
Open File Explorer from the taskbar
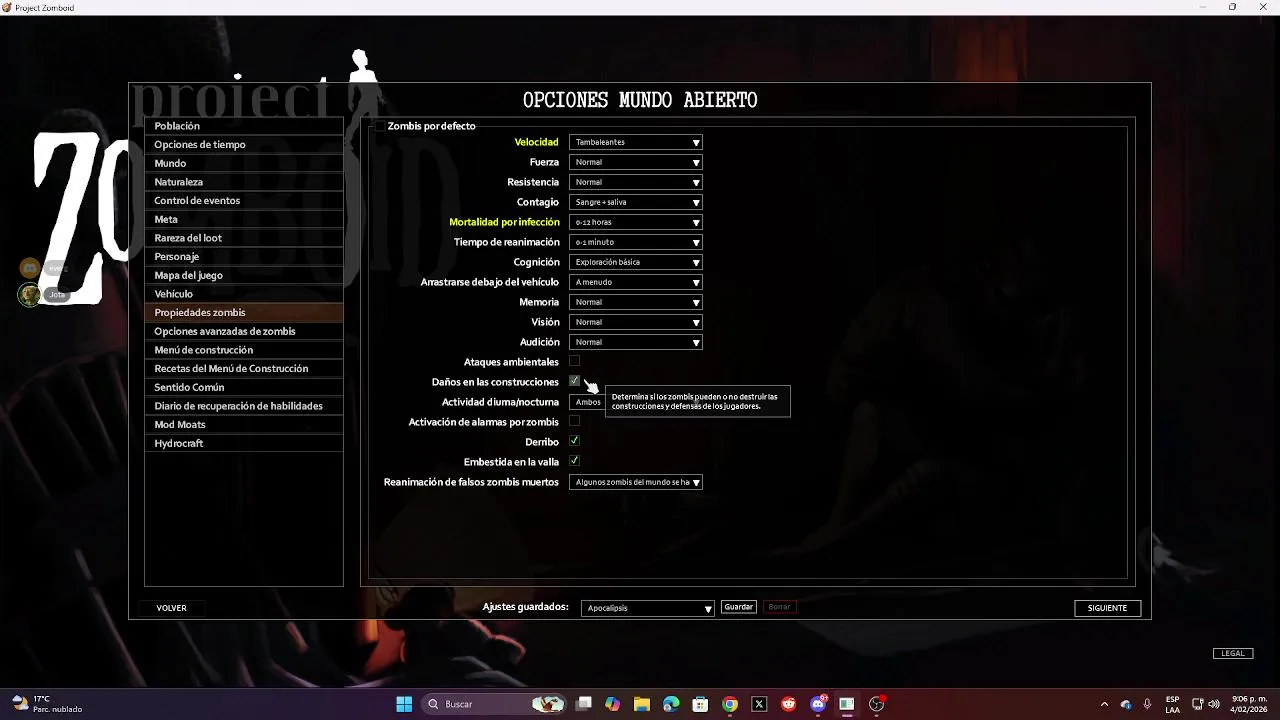pyautogui.click(x=642, y=704)
